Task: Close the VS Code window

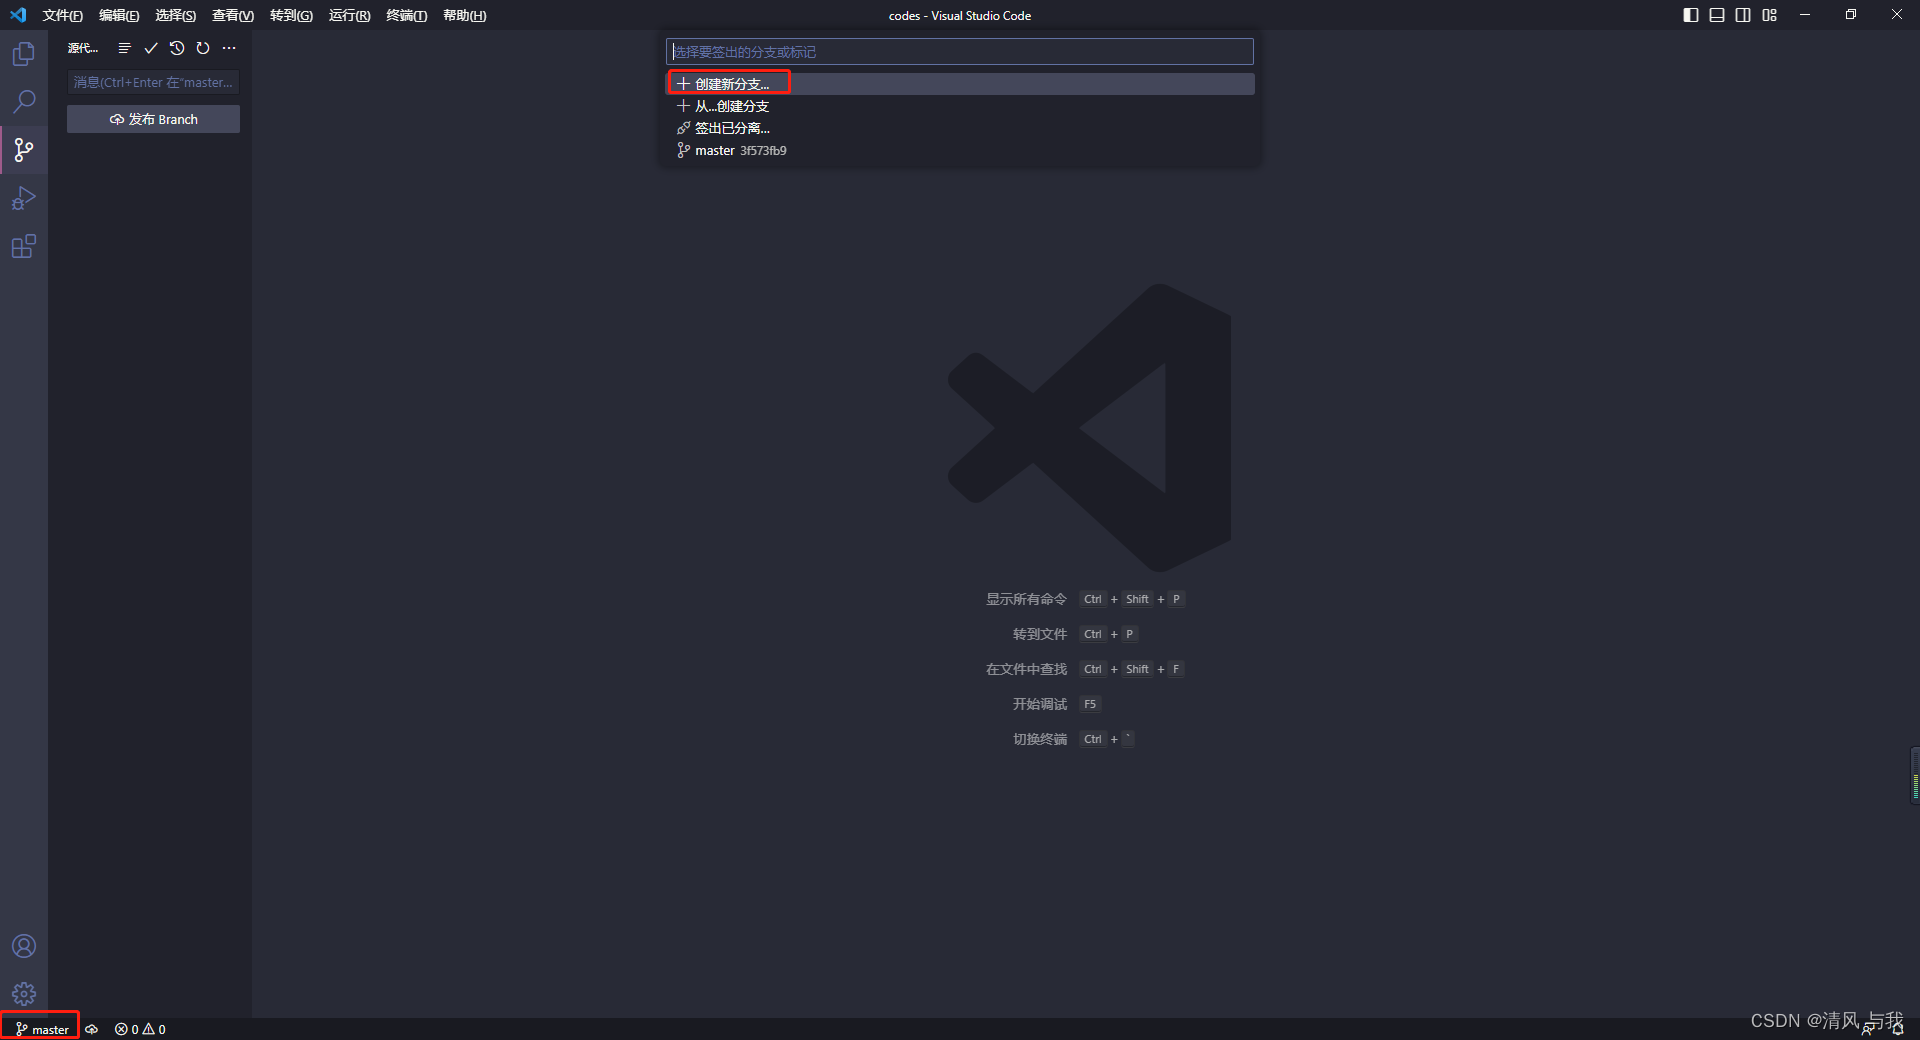Action: (1897, 15)
